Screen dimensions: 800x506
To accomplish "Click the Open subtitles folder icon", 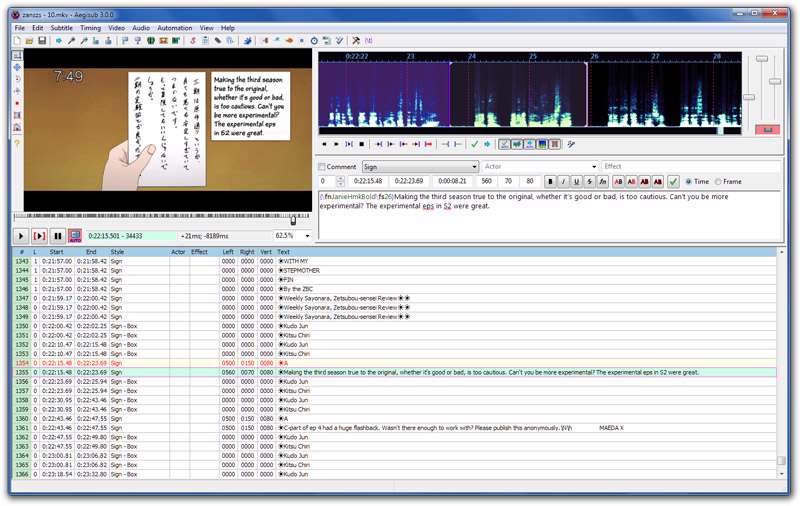I will point(30,41).
